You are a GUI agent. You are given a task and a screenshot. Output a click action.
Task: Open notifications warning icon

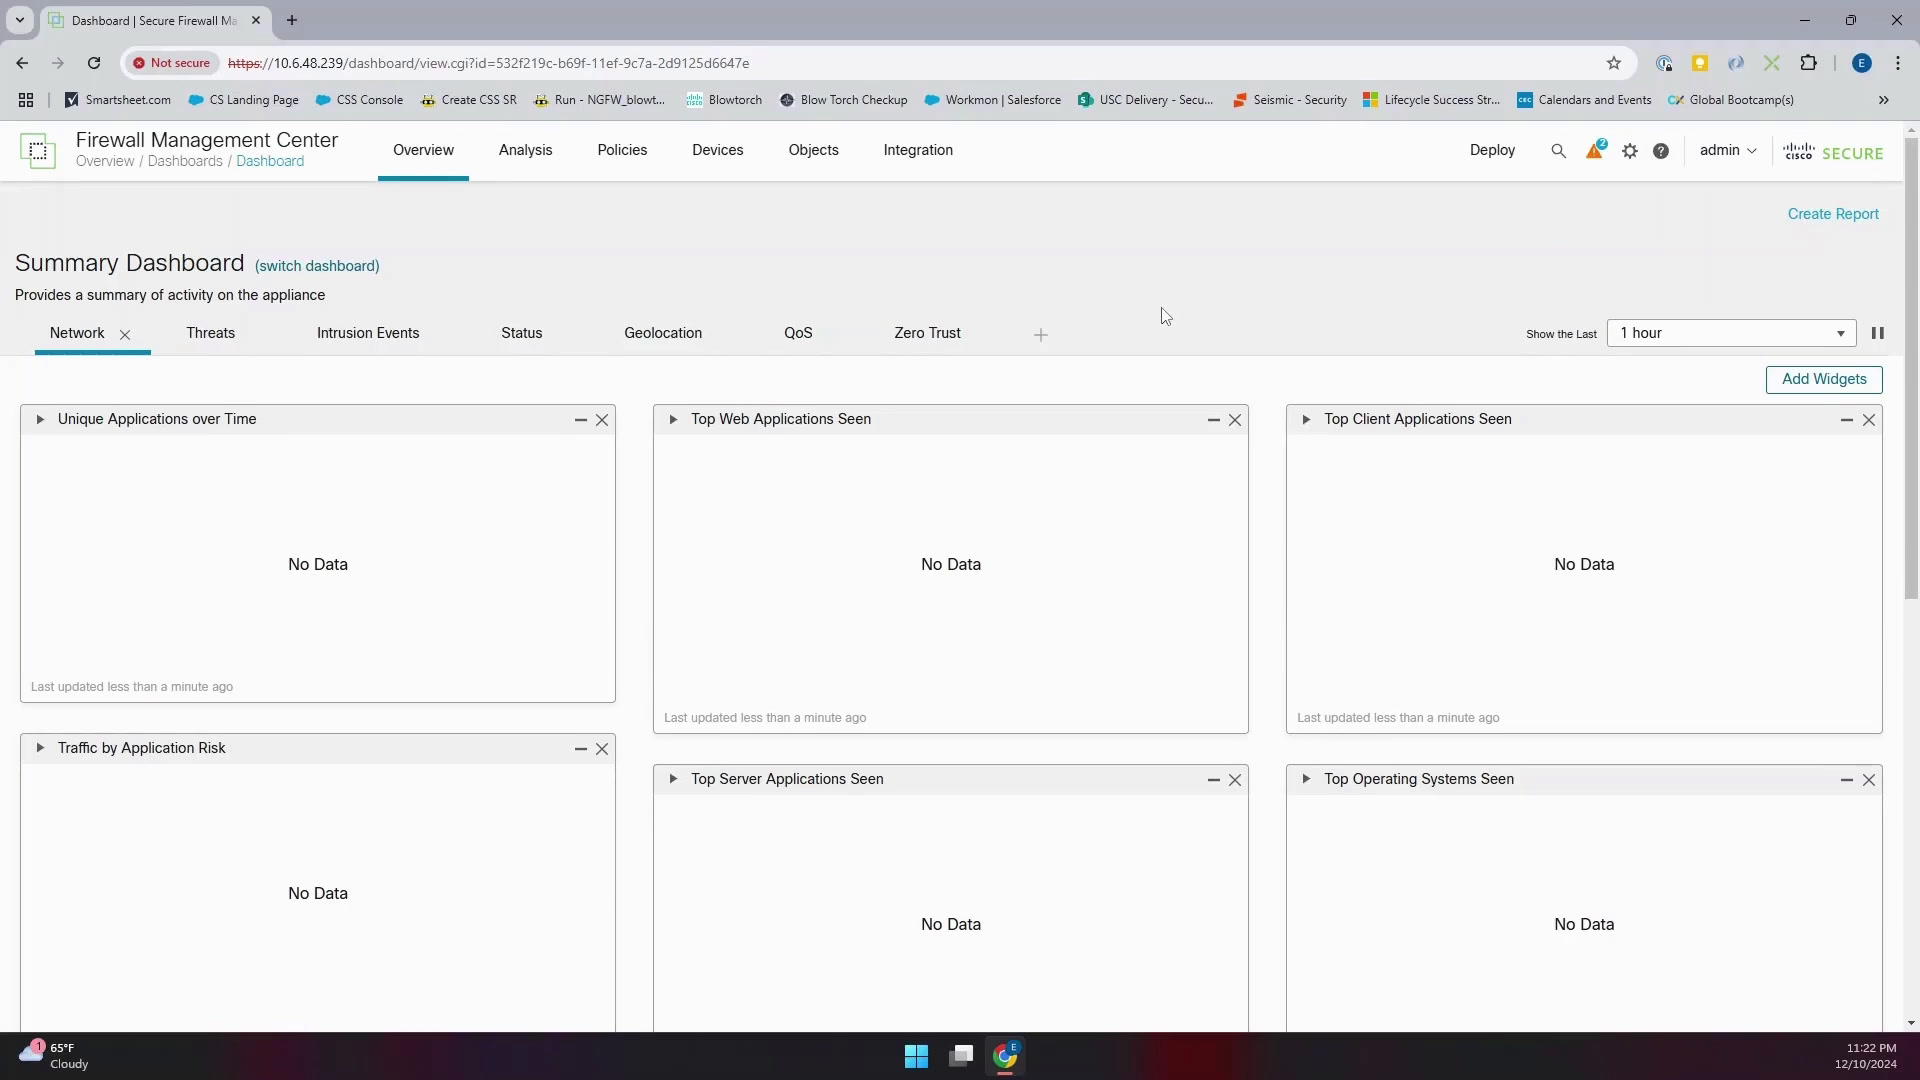click(x=1595, y=150)
